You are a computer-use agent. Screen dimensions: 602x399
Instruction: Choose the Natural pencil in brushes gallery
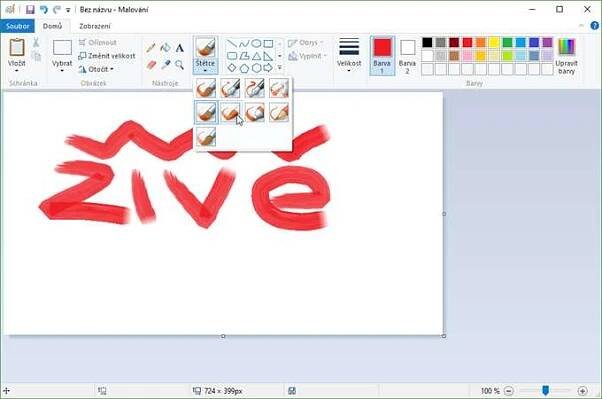(279, 112)
